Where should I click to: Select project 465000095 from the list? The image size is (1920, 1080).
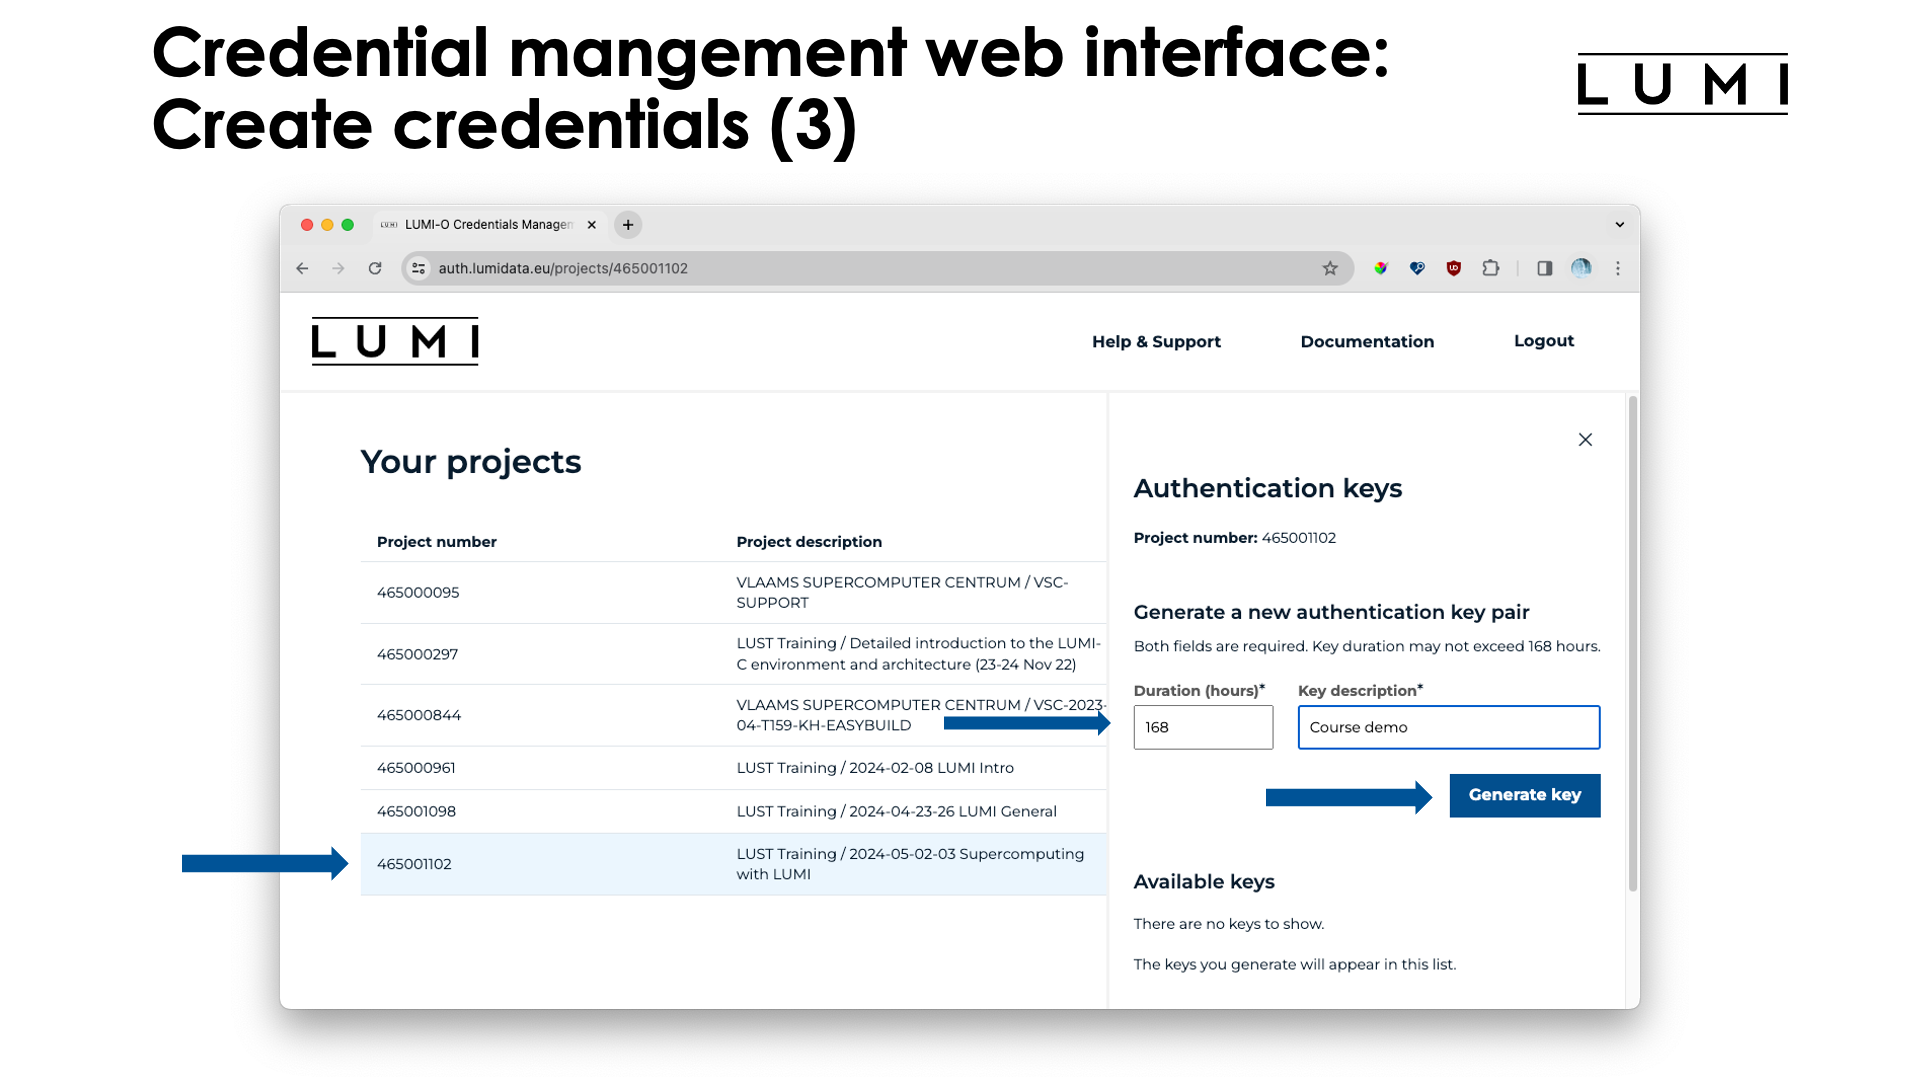[417, 592]
